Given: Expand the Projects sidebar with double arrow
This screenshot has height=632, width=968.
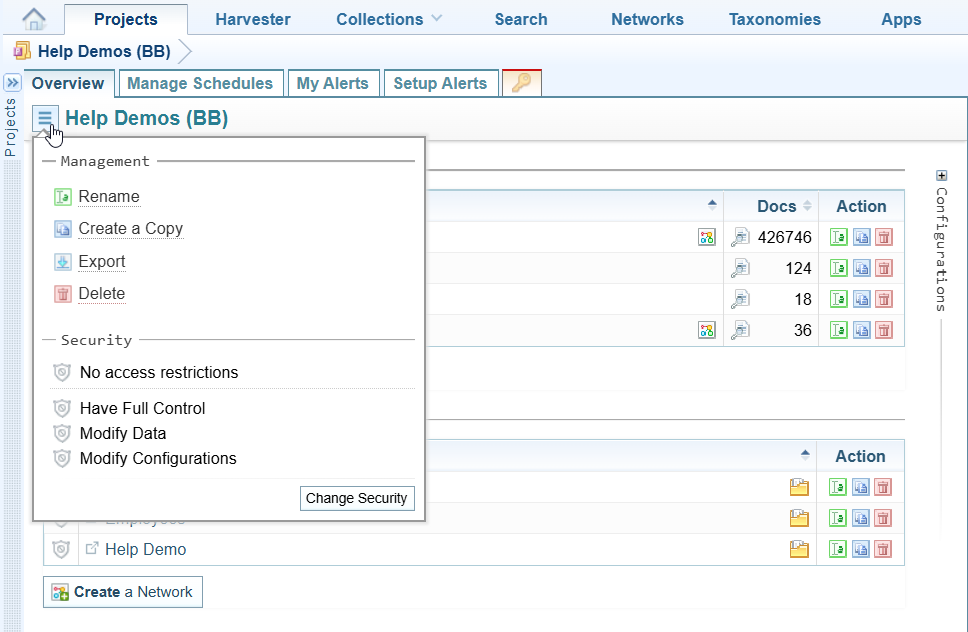Looking at the screenshot, I should click(13, 83).
